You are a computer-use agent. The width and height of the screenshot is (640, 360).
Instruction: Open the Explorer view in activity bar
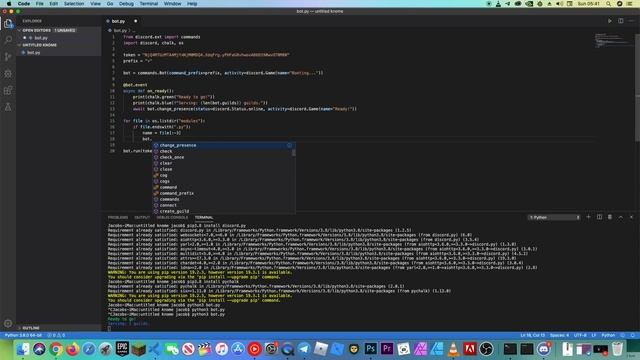(8, 23)
